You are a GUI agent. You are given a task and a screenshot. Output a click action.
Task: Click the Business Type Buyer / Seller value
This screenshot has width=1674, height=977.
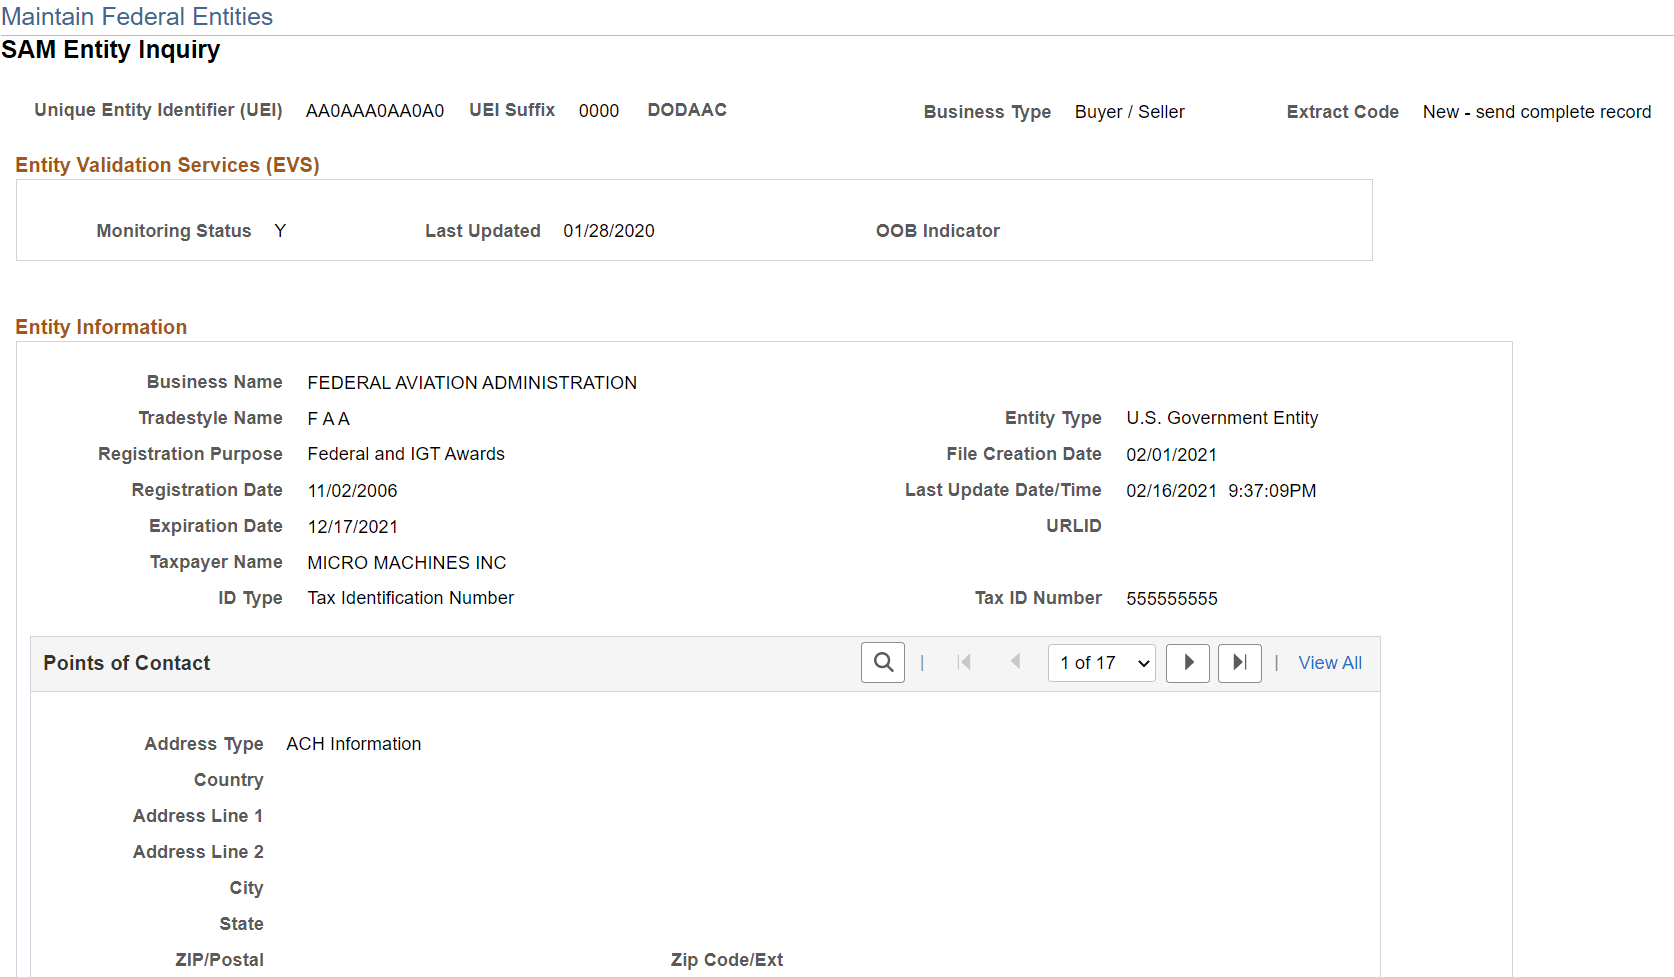point(1129,111)
